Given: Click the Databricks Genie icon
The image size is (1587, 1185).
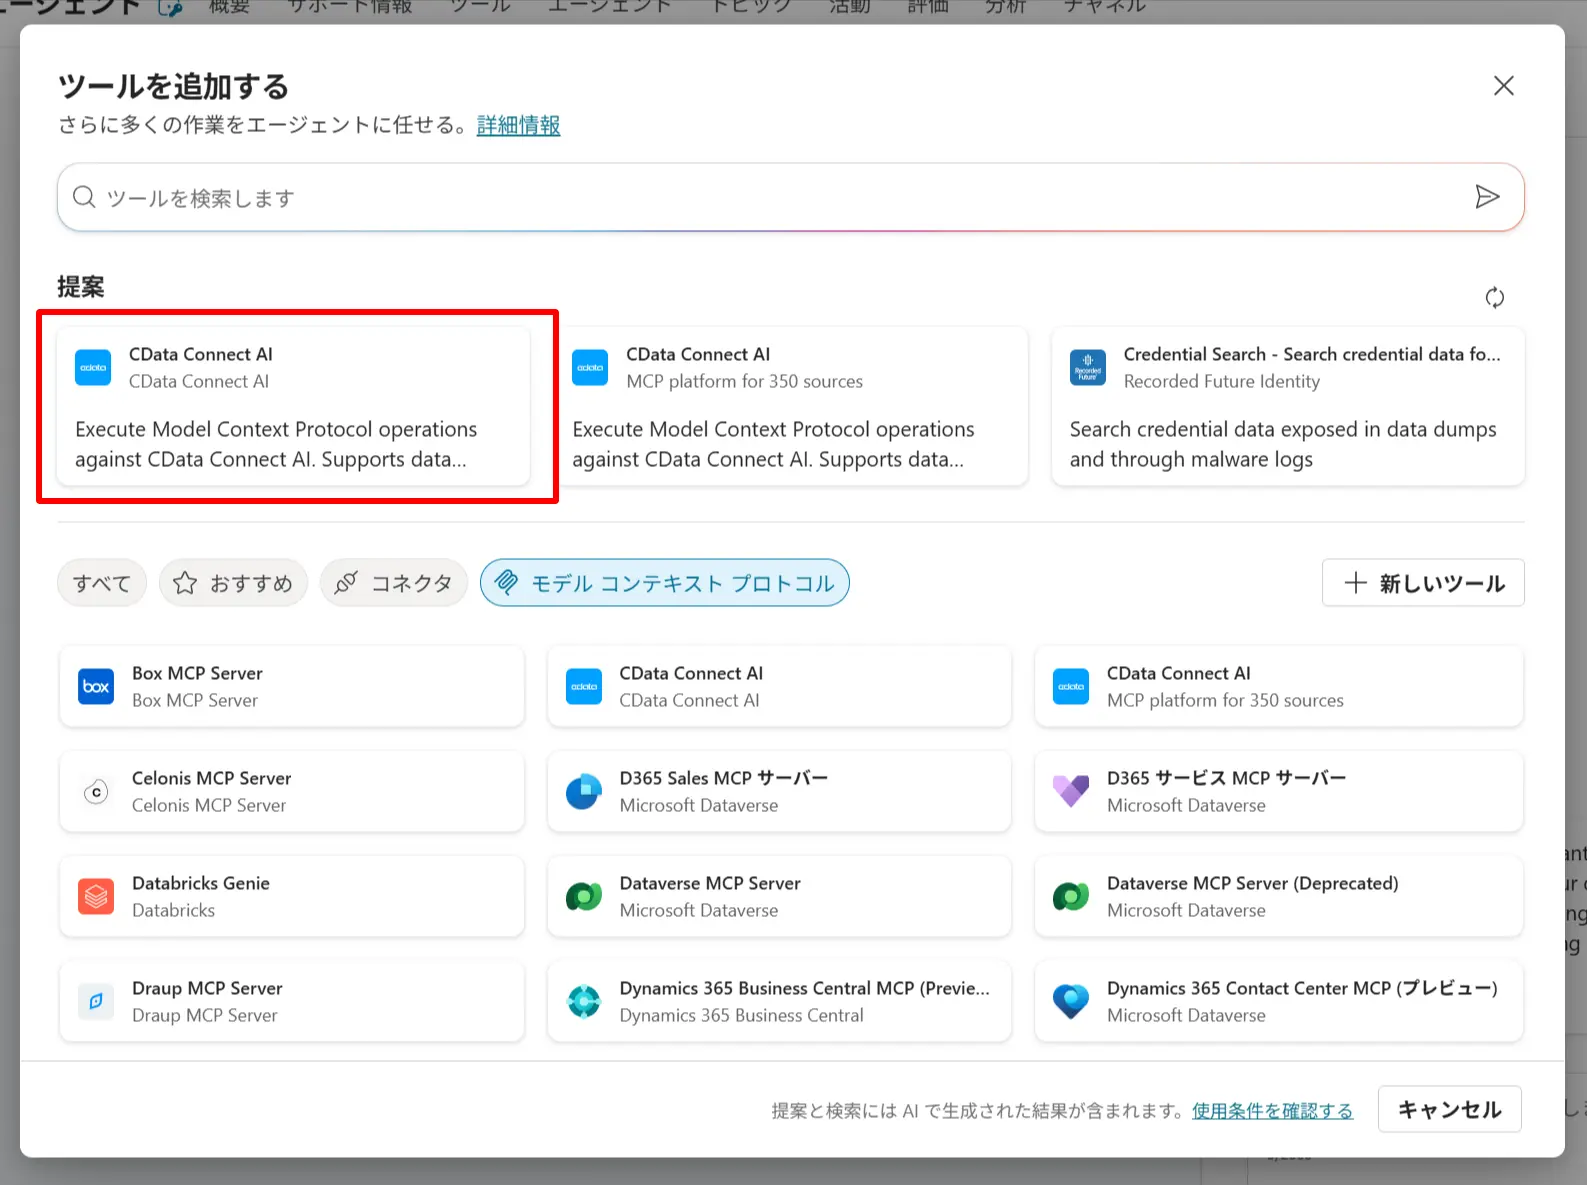Looking at the screenshot, I should [96, 897].
